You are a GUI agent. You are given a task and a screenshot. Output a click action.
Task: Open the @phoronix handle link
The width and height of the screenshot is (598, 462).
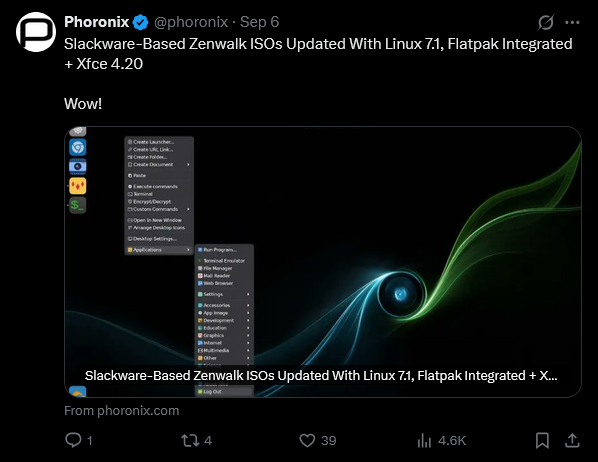click(191, 22)
